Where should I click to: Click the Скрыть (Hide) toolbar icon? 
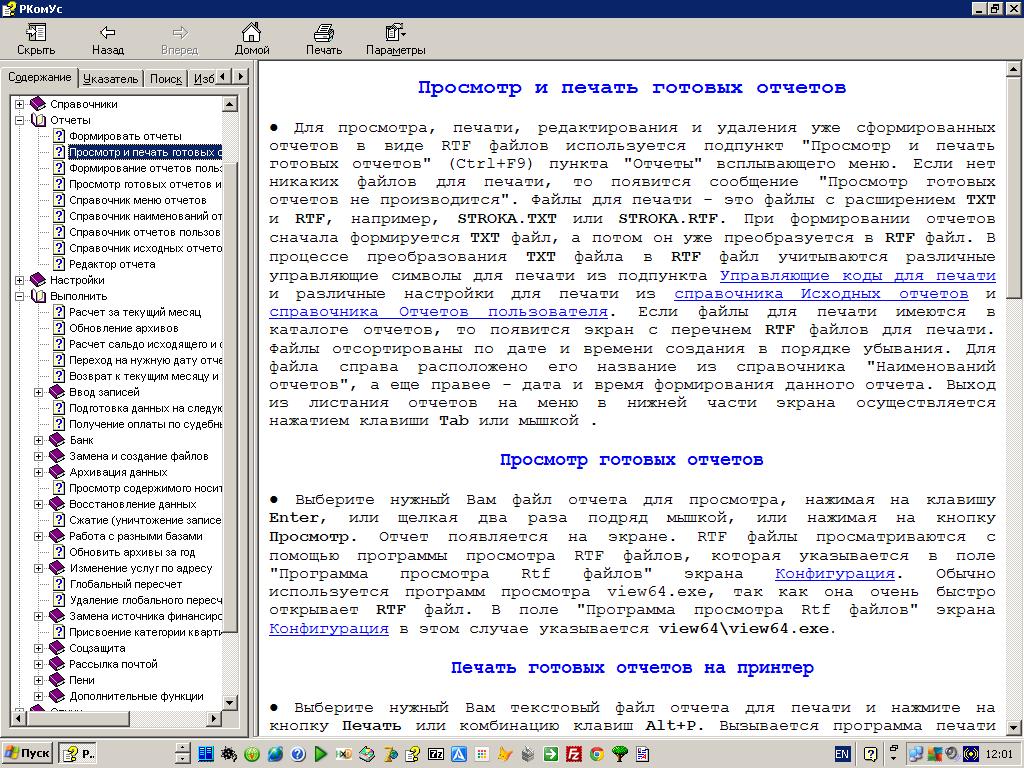36,33
